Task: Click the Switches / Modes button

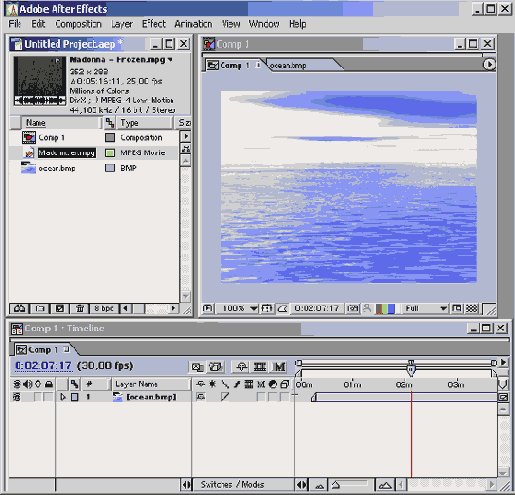Action: (x=232, y=484)
